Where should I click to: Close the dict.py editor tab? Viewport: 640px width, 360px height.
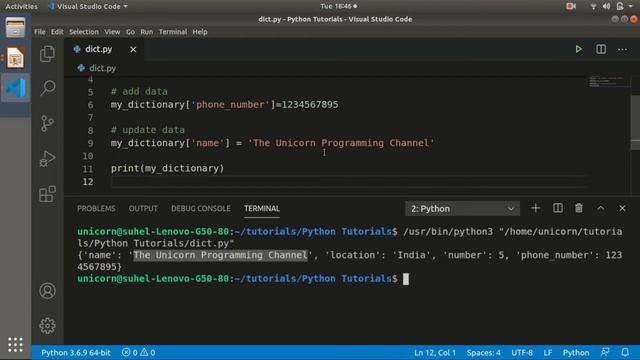pyautogui.click(x=133, y=49)
